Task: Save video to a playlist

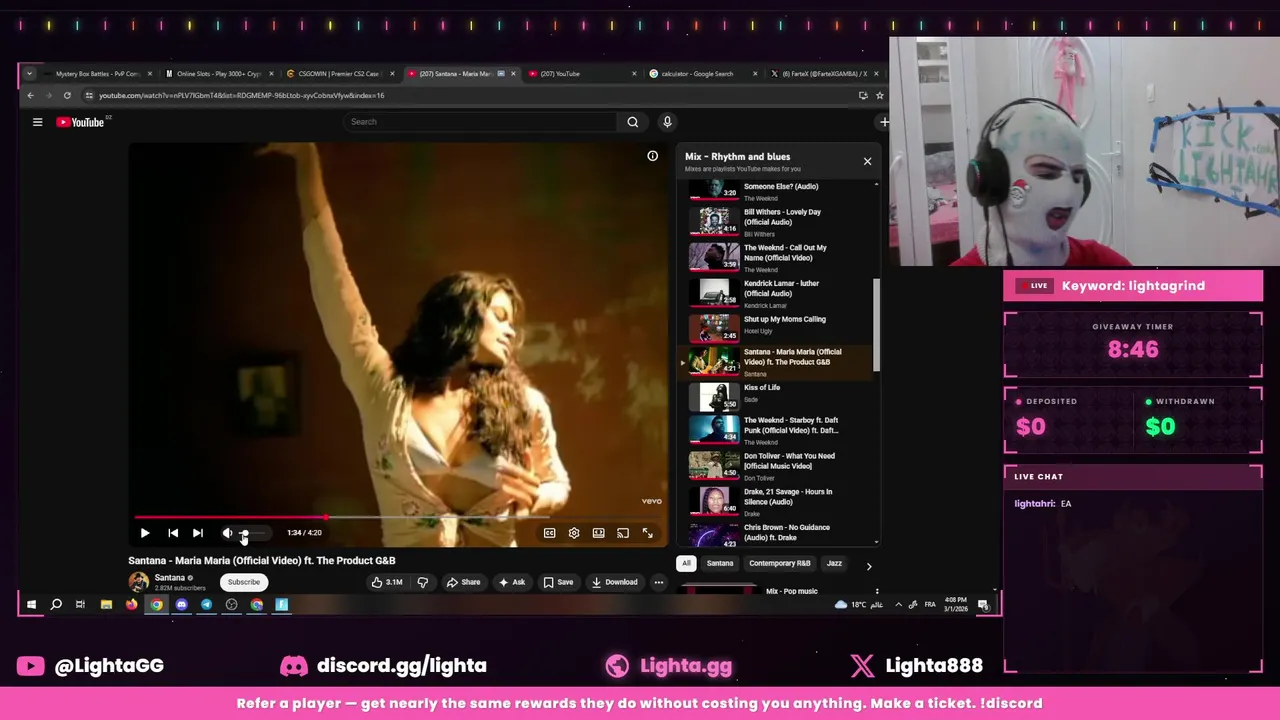Action: click(558, 582)
